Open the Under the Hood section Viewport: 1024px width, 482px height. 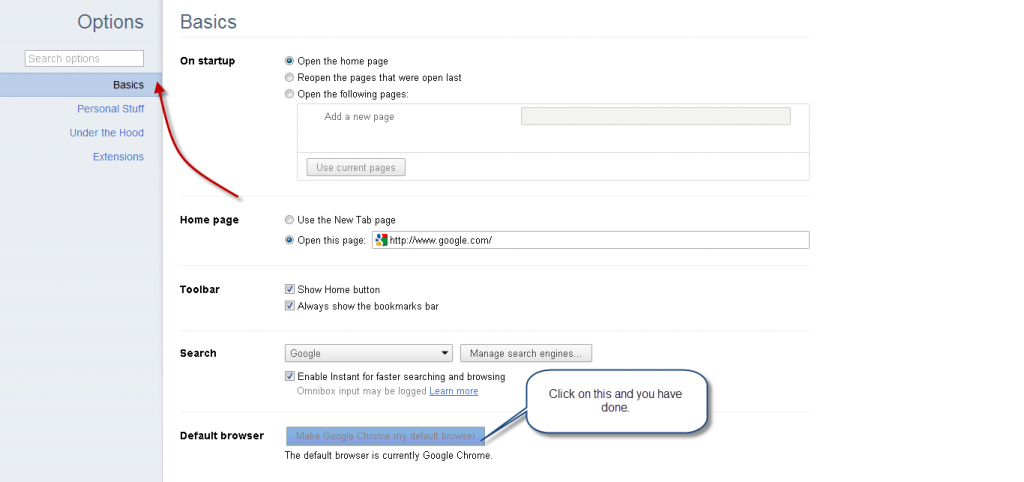[x=106, y=133]
